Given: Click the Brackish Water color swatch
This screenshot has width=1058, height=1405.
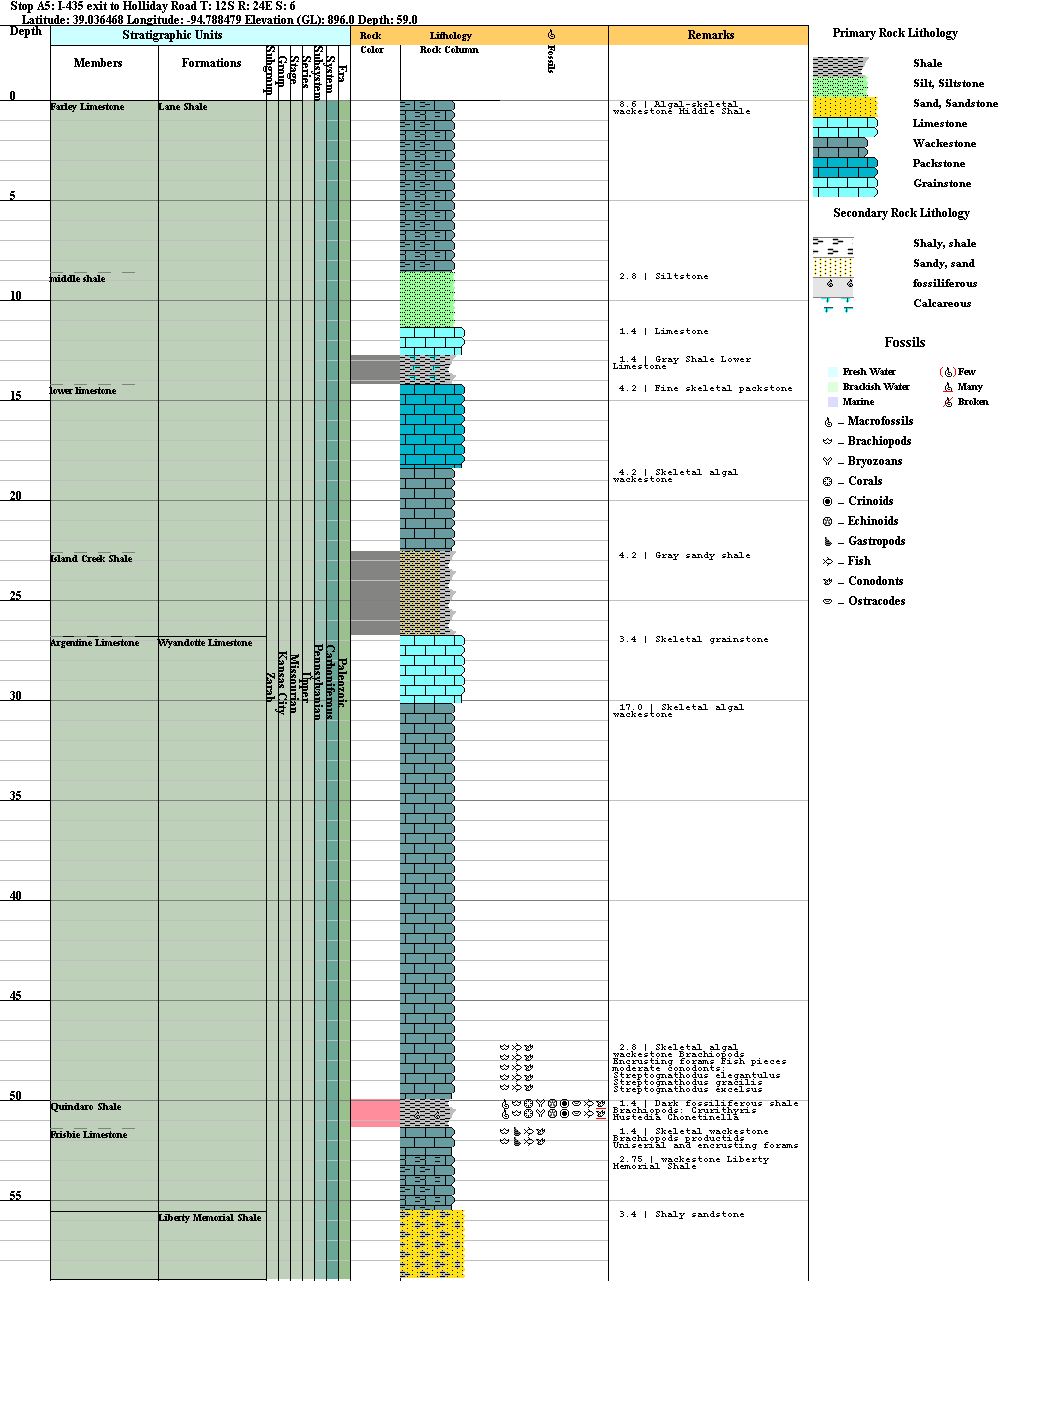Looking at the screenshot, I should point(833,387).
